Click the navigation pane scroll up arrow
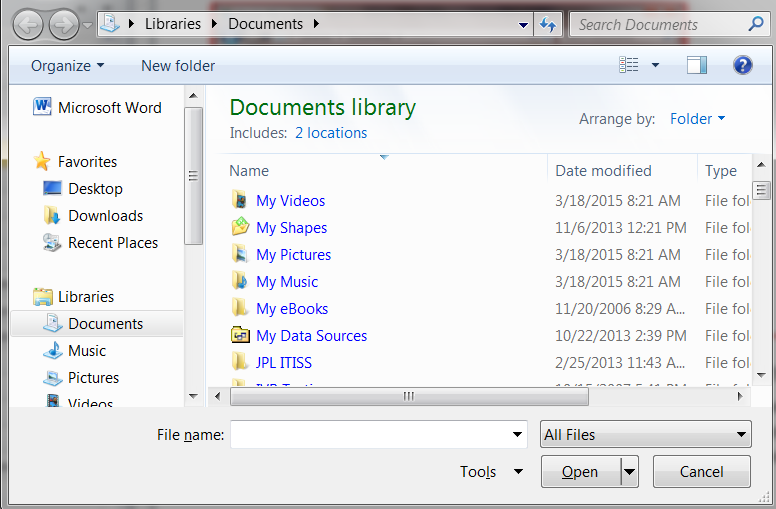 pyautogui.click(x=194, y=96)
